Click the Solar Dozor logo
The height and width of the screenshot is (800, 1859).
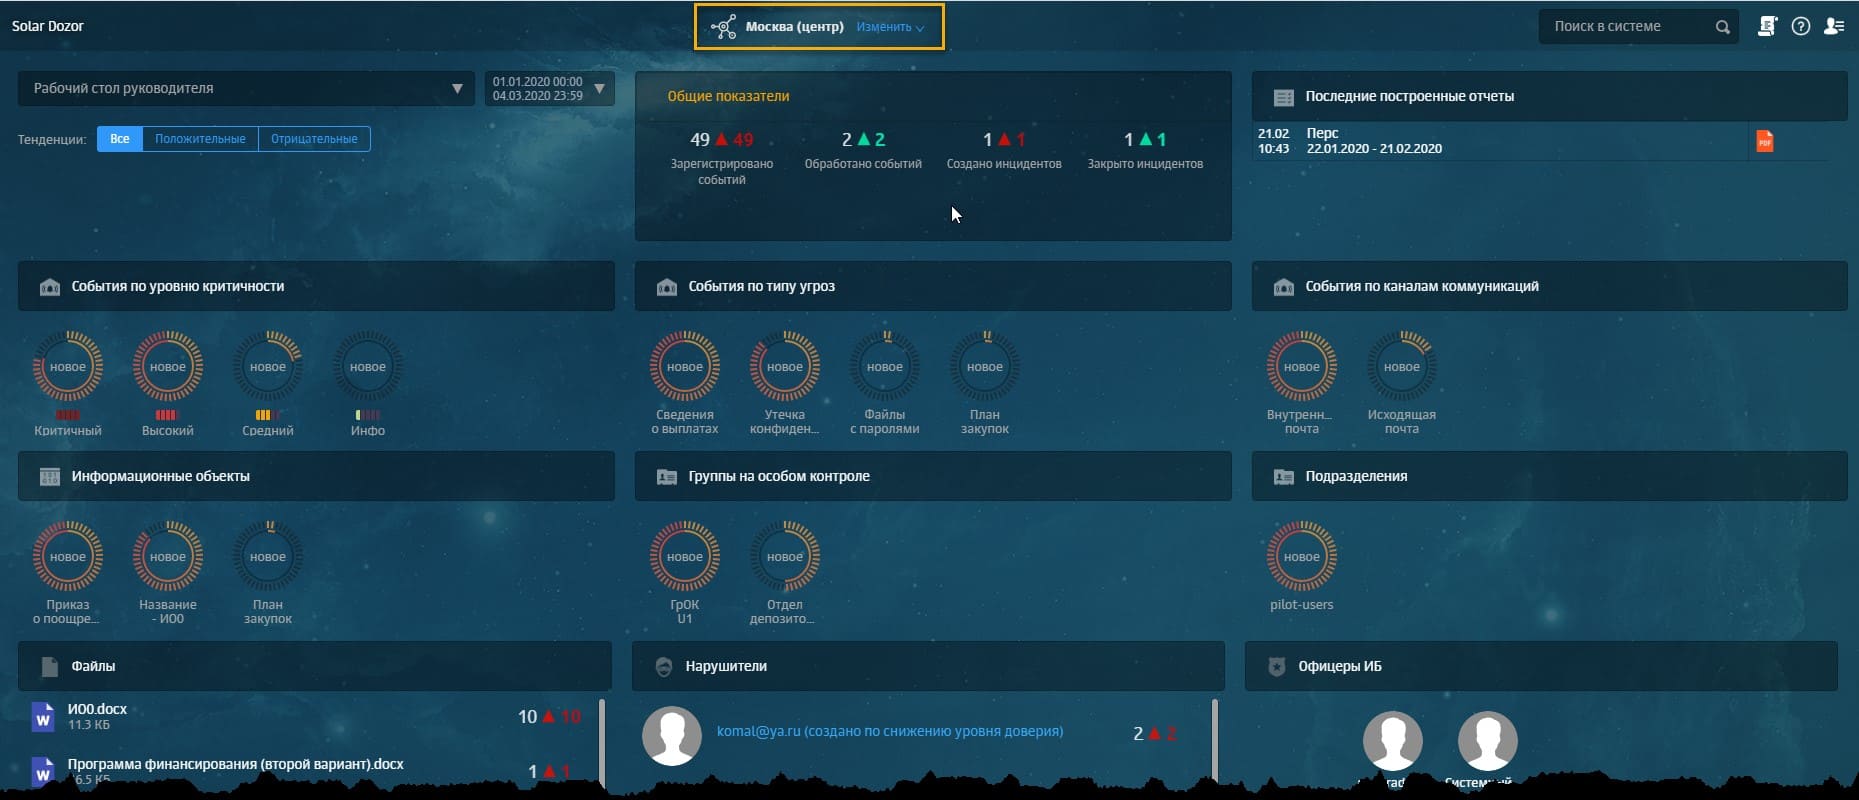click(48, 27)
